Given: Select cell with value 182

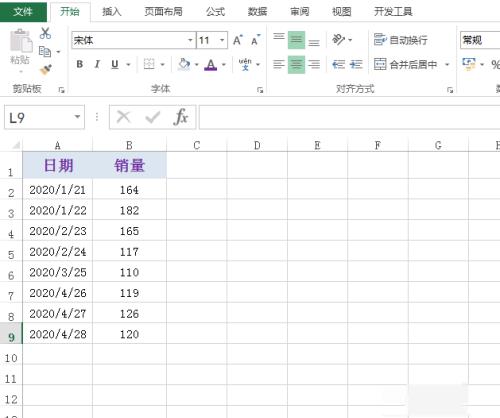Looking at the screenshot, I should point(129,210).
